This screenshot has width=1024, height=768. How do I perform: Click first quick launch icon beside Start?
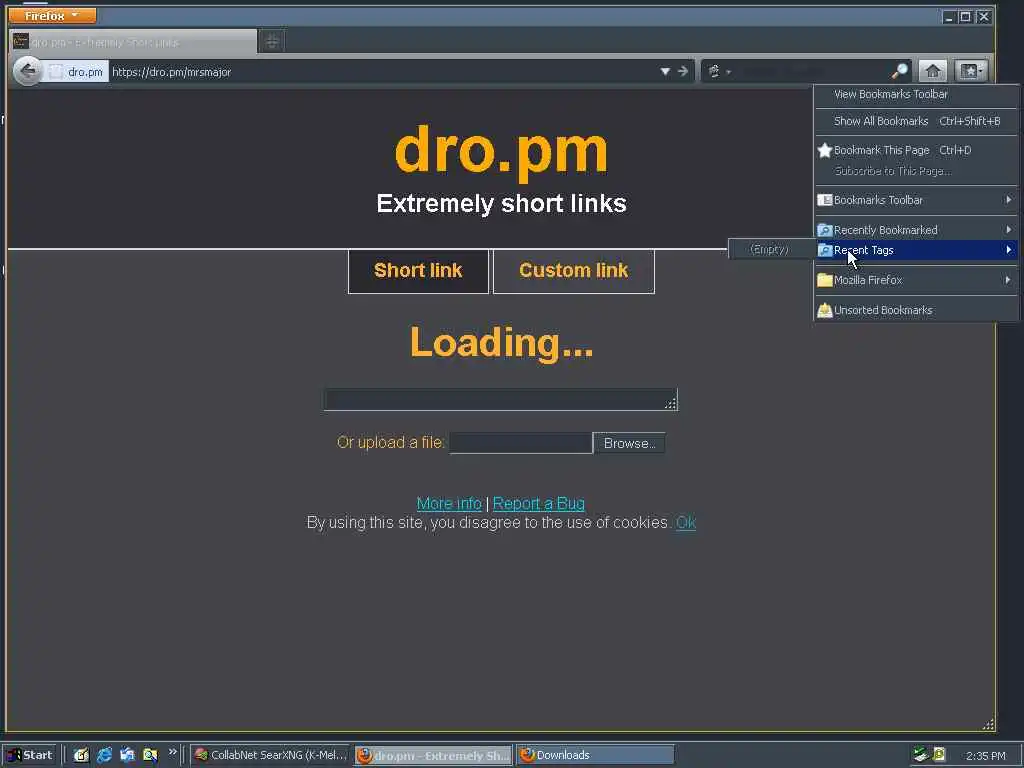coord(81,755)
